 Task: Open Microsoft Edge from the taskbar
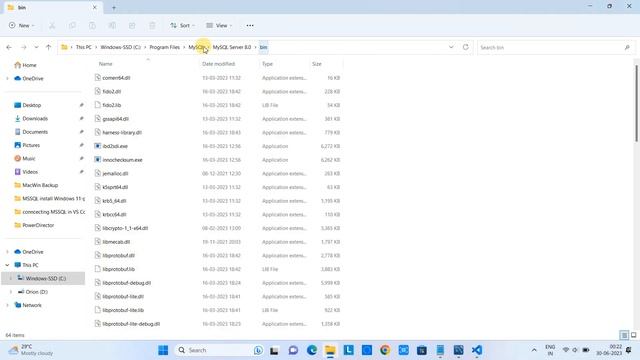(312, 350)
